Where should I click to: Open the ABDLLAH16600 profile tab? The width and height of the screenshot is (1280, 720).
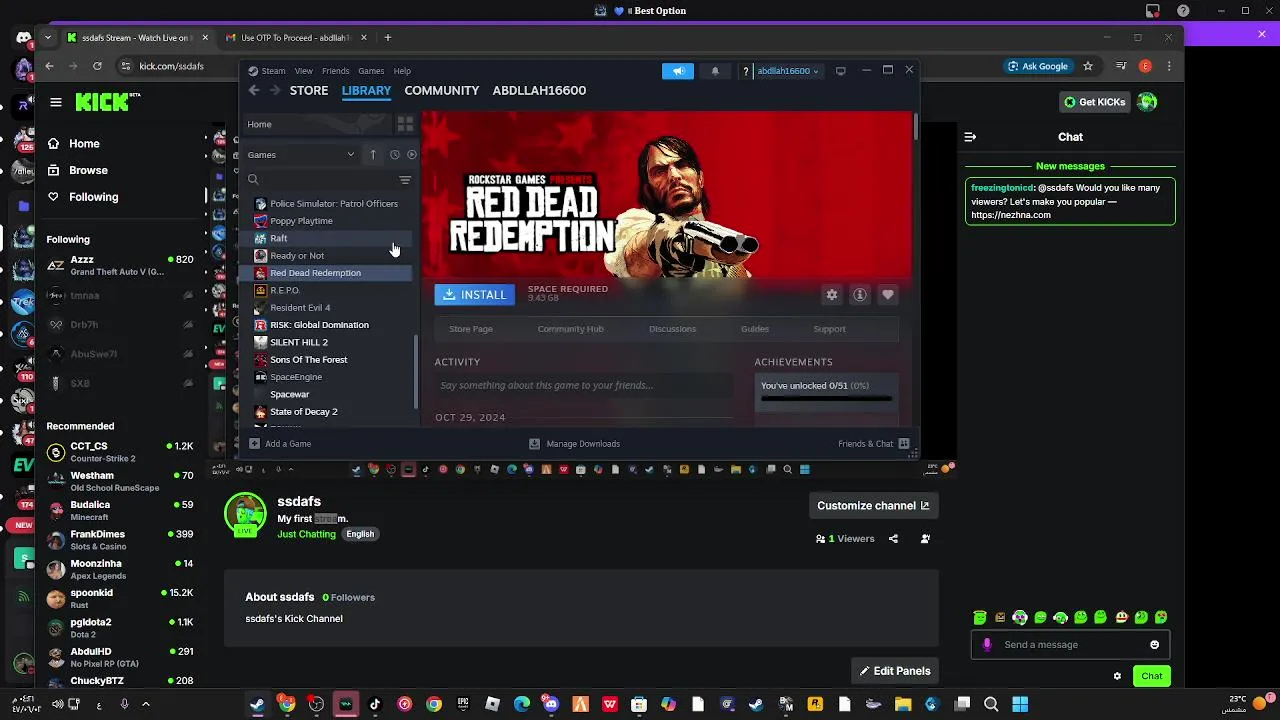pyautogui.click(x=539, y=90)
